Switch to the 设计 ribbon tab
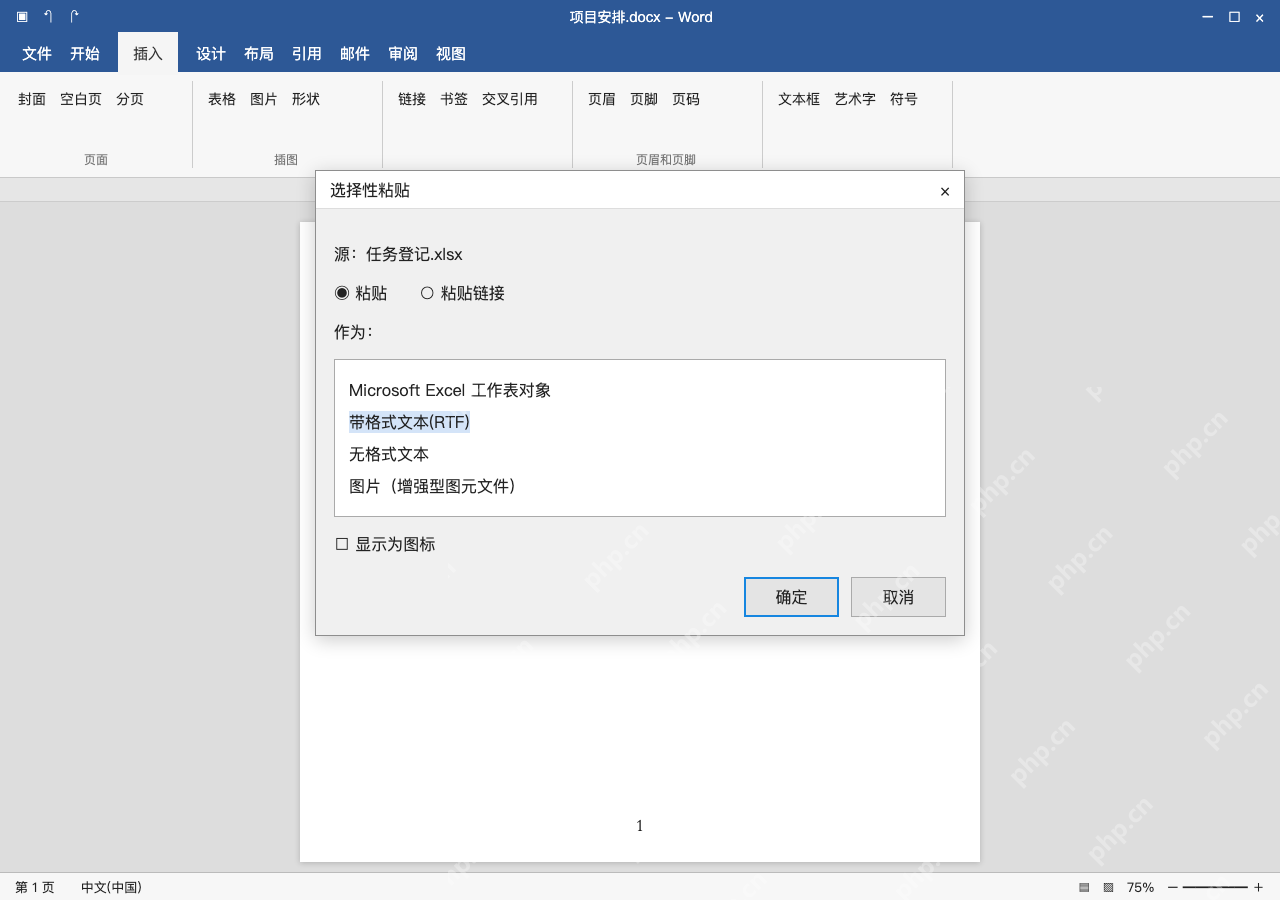 point(211,54)
